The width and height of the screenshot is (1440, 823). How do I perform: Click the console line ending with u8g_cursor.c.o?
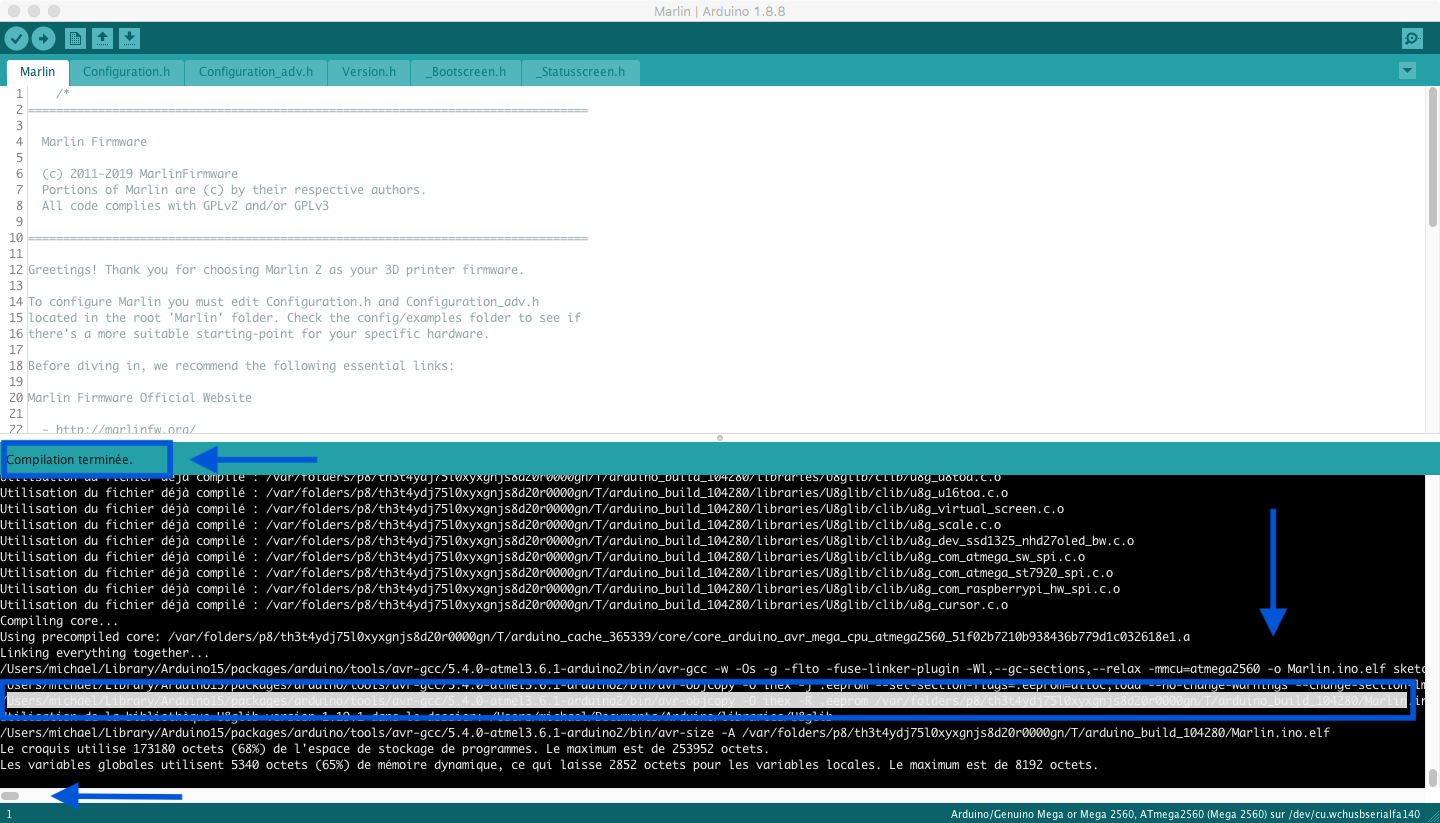(x=504, y=605)
